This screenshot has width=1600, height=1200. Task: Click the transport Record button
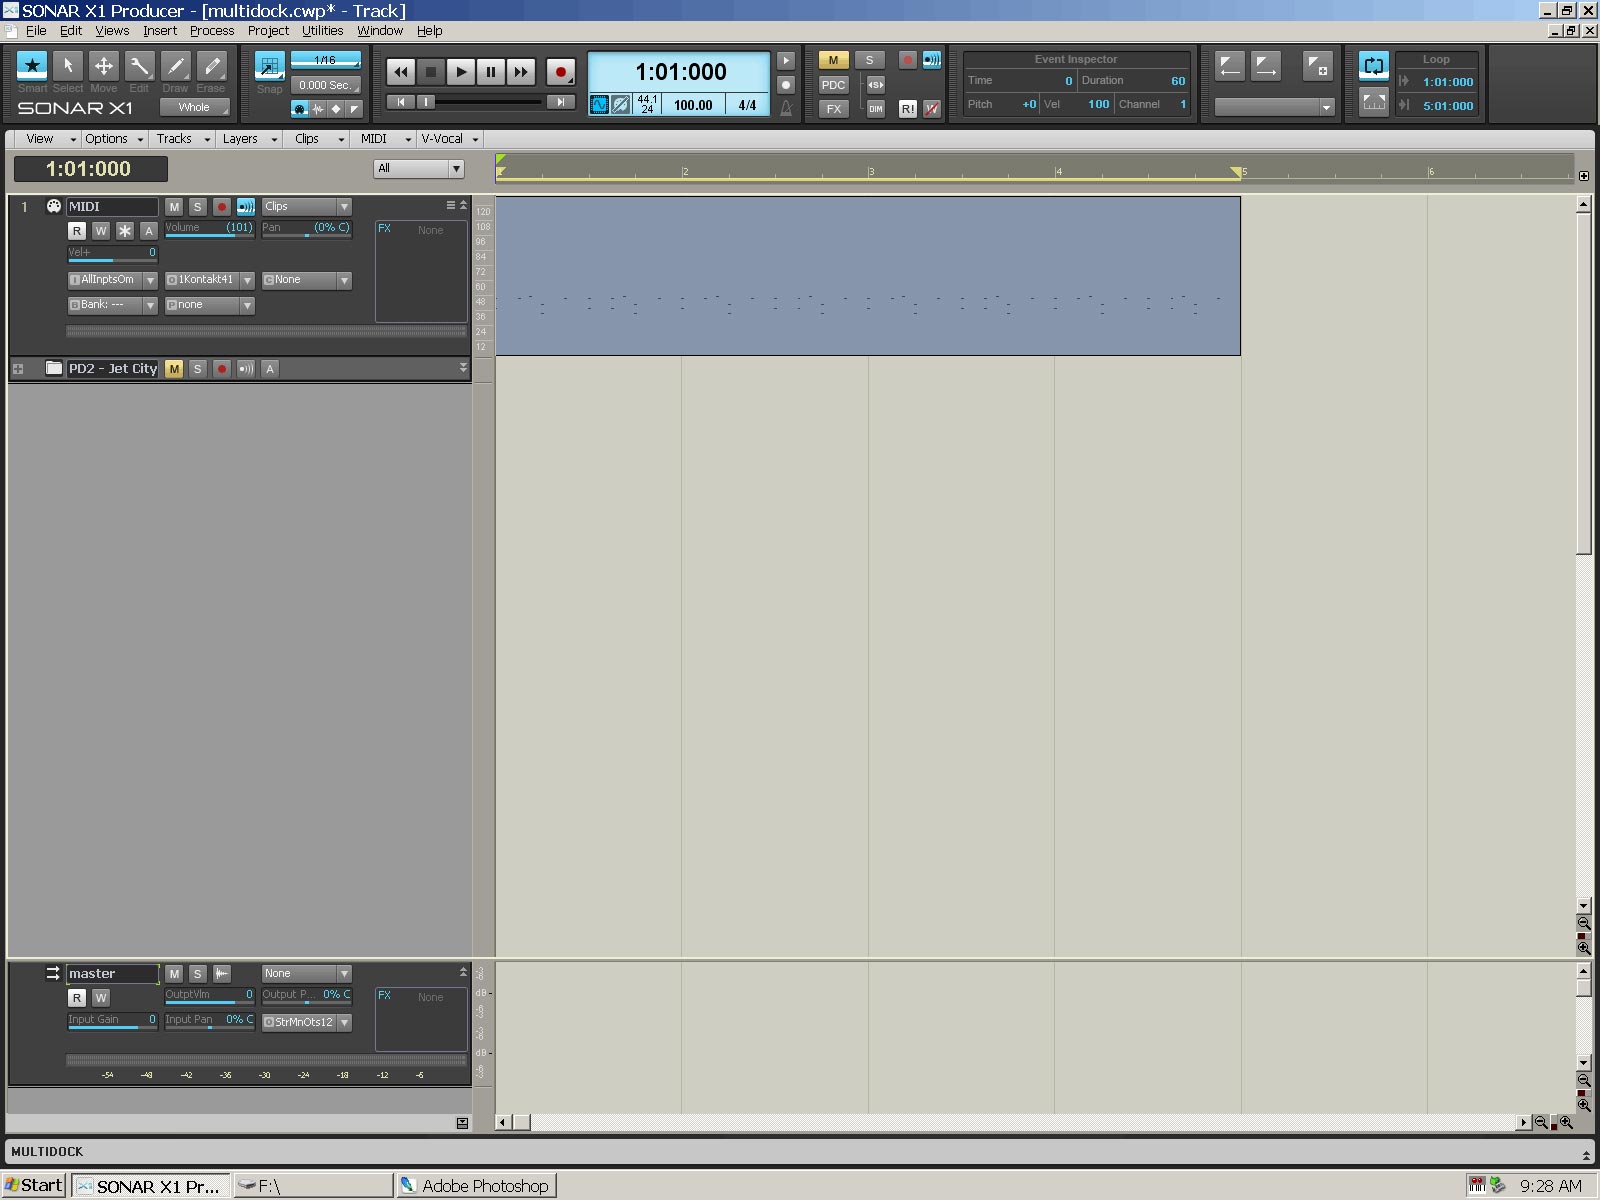tap(560, 72)
